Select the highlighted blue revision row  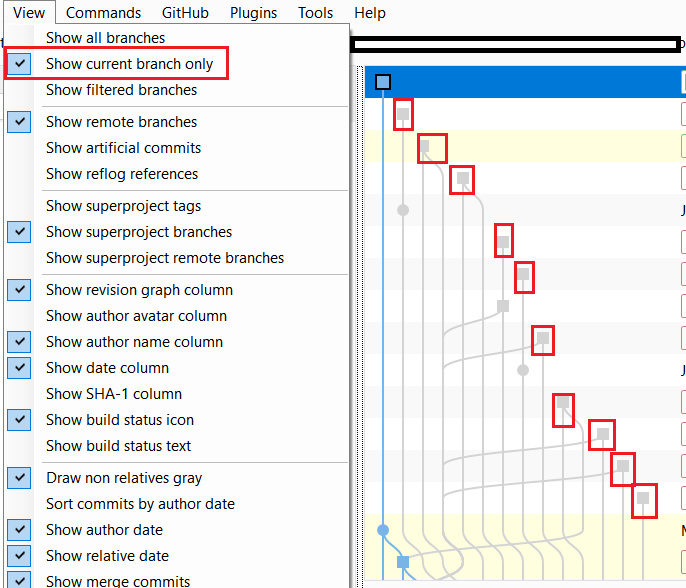(525, 82)
